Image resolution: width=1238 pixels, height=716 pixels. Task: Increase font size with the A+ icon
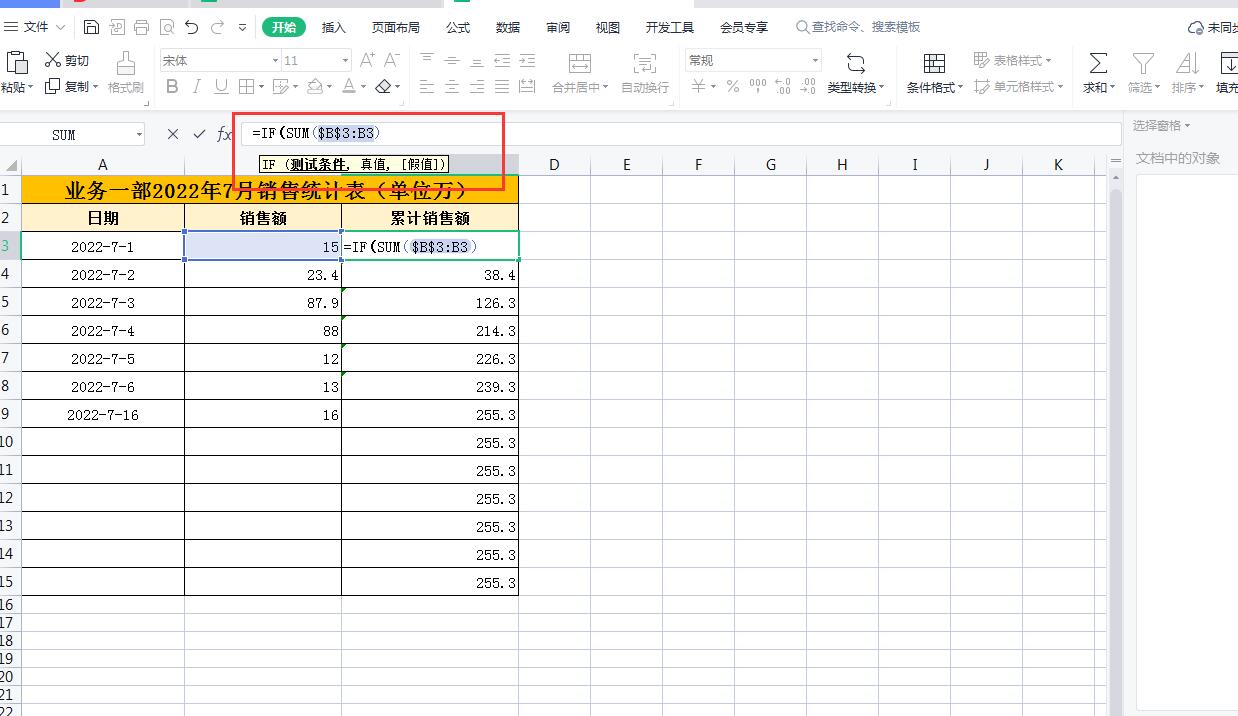367,61
